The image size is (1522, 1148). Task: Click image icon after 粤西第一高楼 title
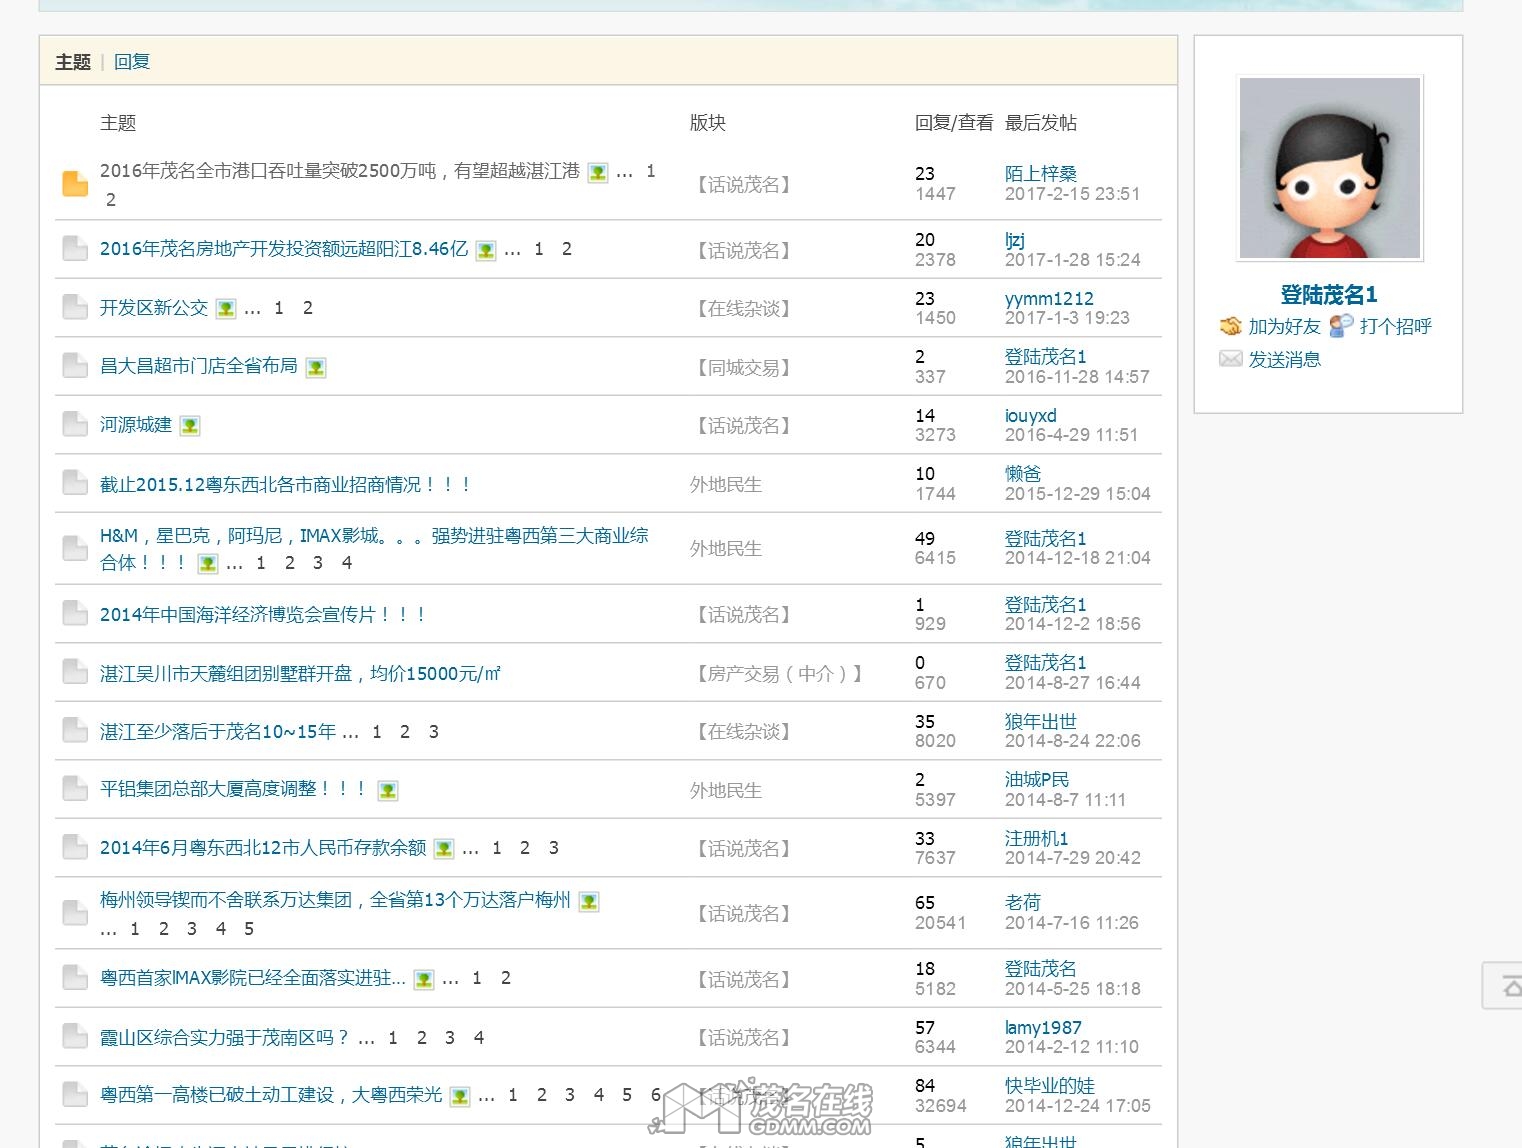coord(460,1096)
